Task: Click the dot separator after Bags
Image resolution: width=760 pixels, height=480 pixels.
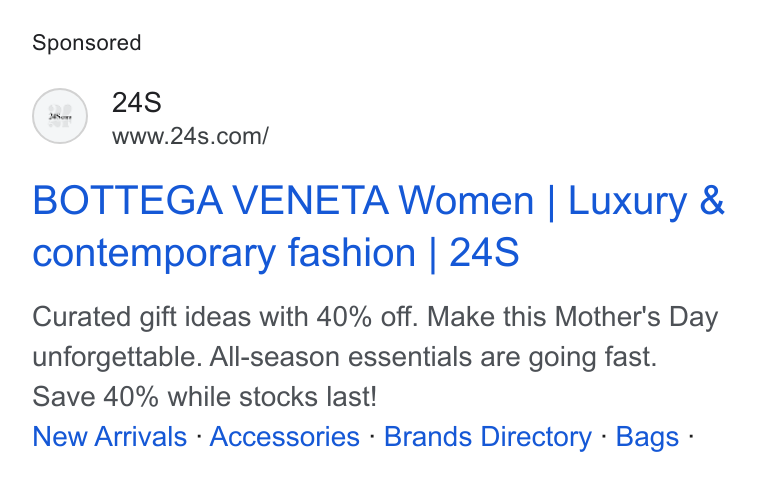Action: [691, 437]
